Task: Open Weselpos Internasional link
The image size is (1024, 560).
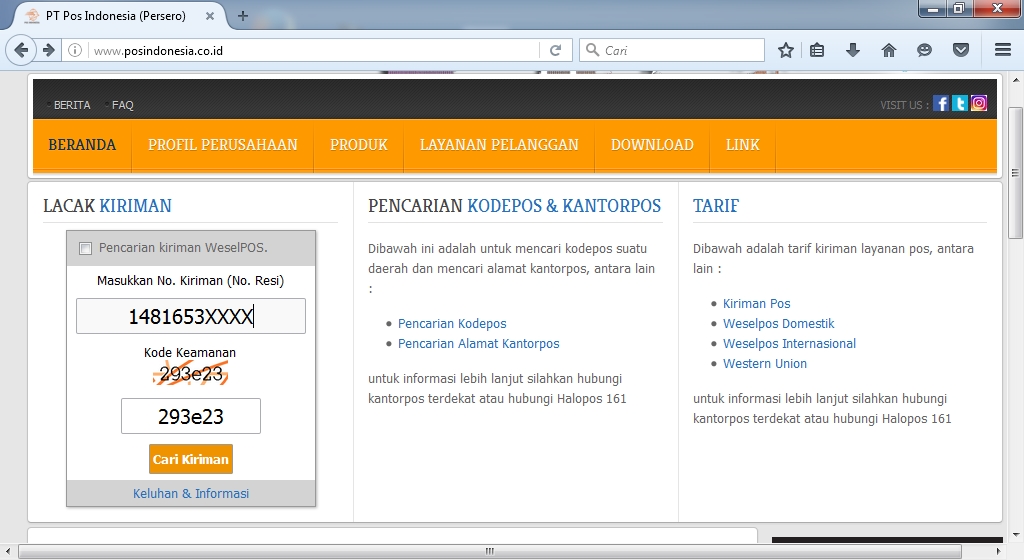Action: (x=789, y=344)
